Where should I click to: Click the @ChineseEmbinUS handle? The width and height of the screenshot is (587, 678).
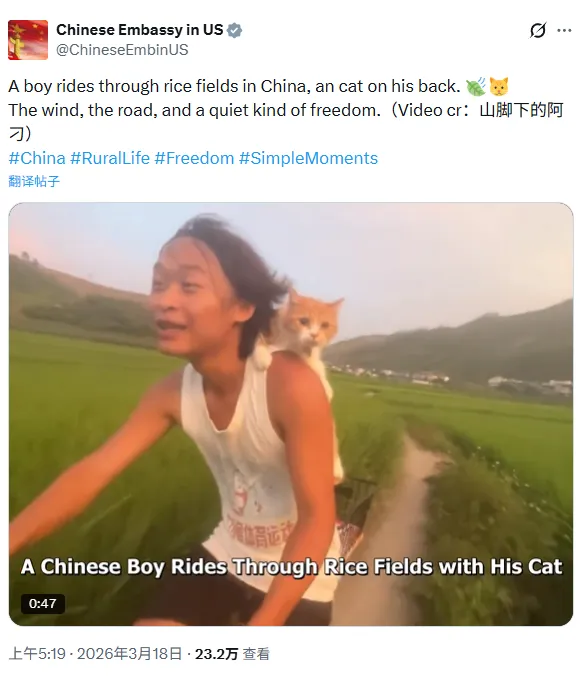click(122, 50)
